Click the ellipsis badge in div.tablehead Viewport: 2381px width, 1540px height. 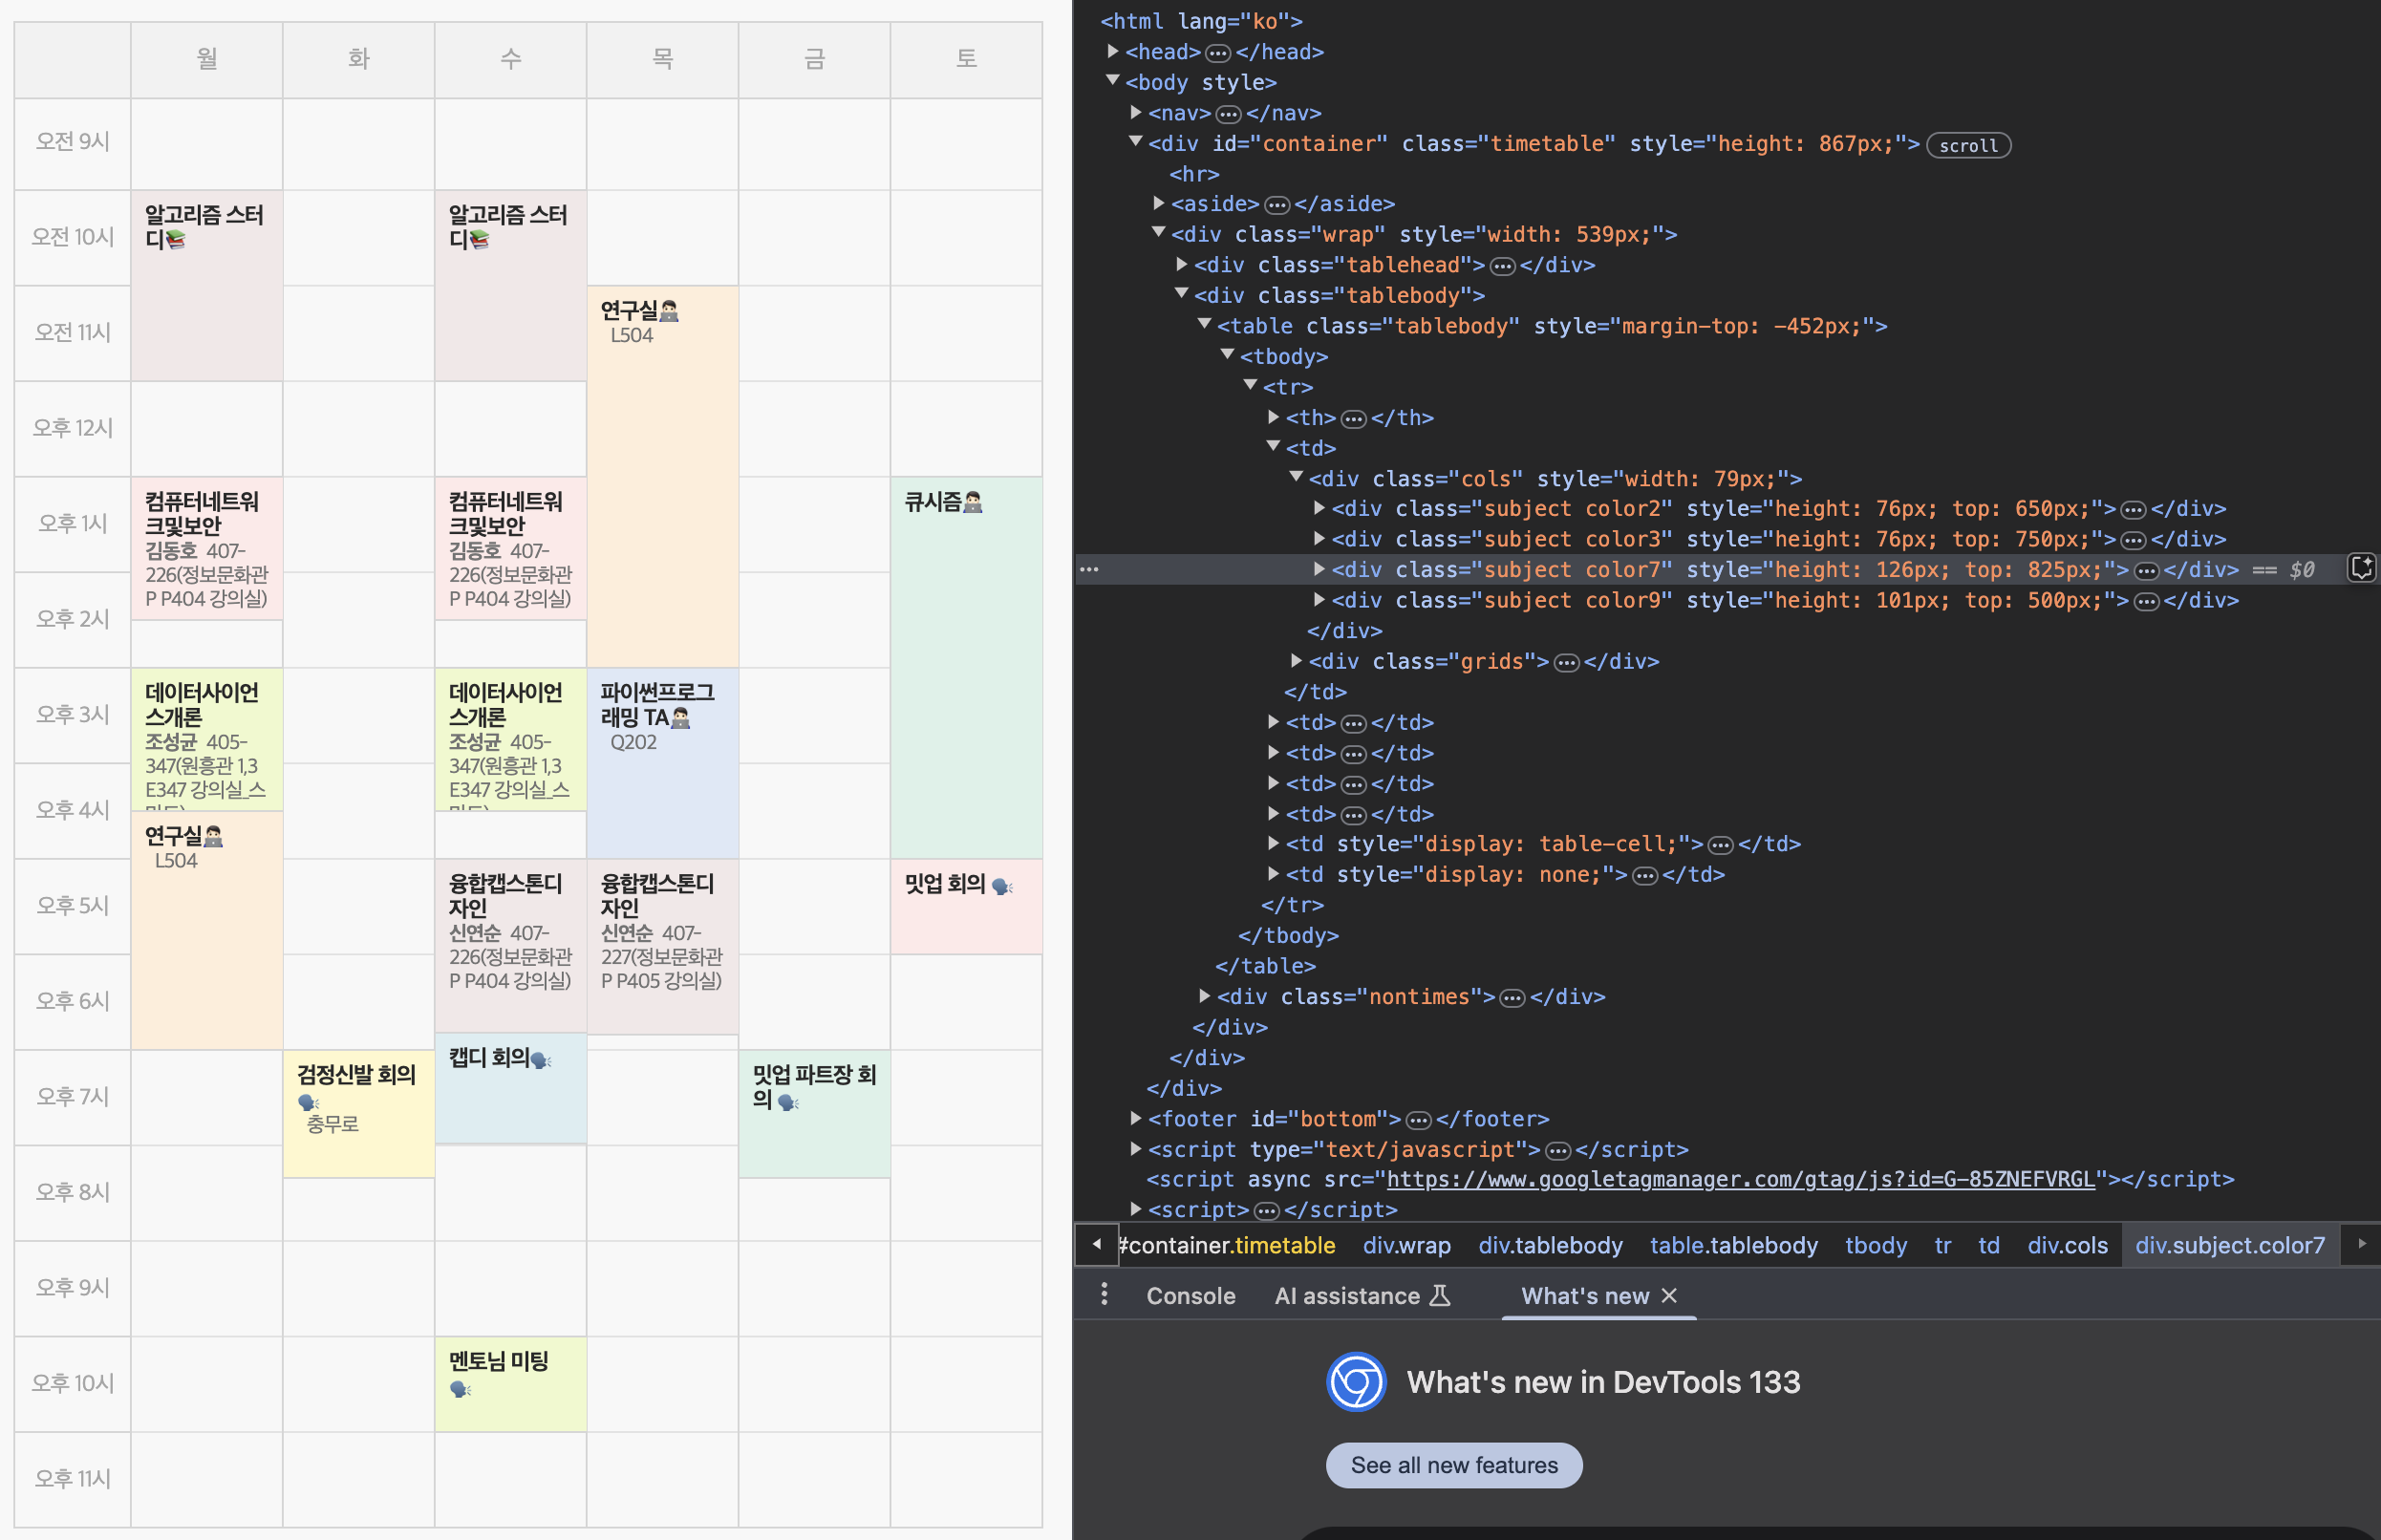pos(1502,266)
